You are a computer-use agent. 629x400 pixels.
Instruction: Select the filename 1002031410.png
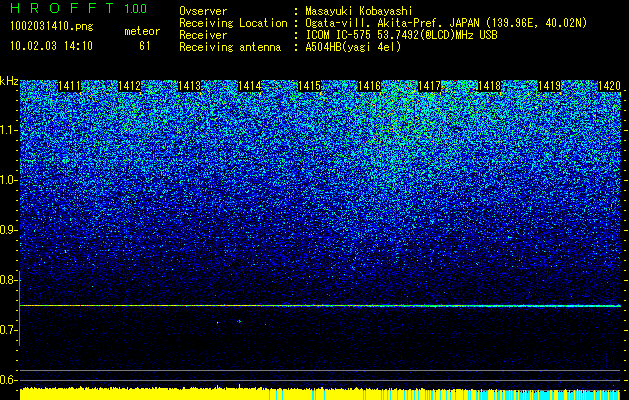(x=52, y=26)
